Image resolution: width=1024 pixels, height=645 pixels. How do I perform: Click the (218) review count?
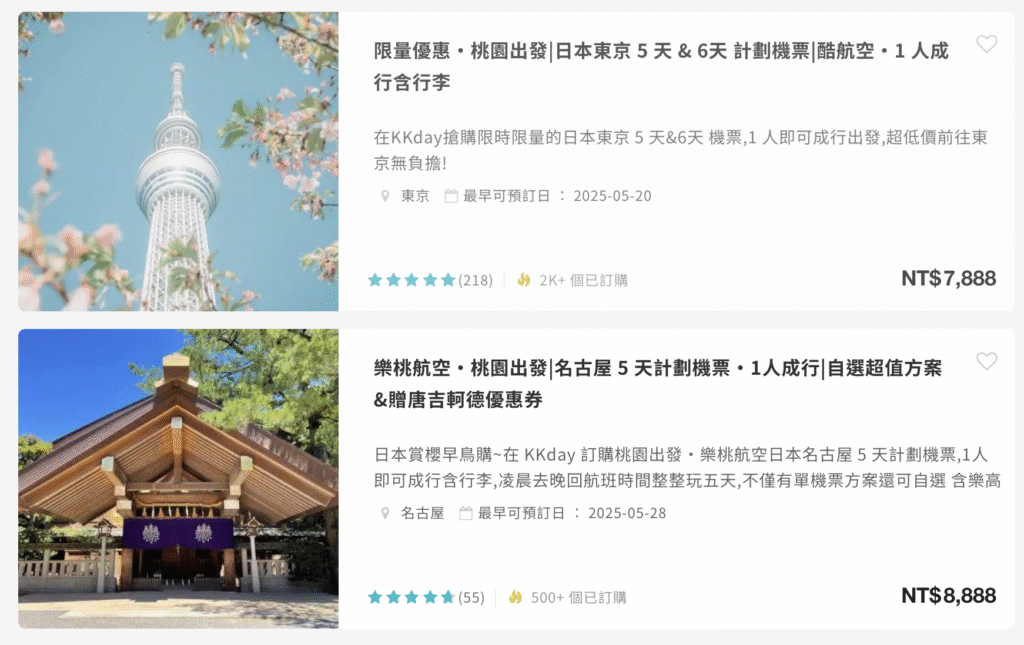[475, 280]
